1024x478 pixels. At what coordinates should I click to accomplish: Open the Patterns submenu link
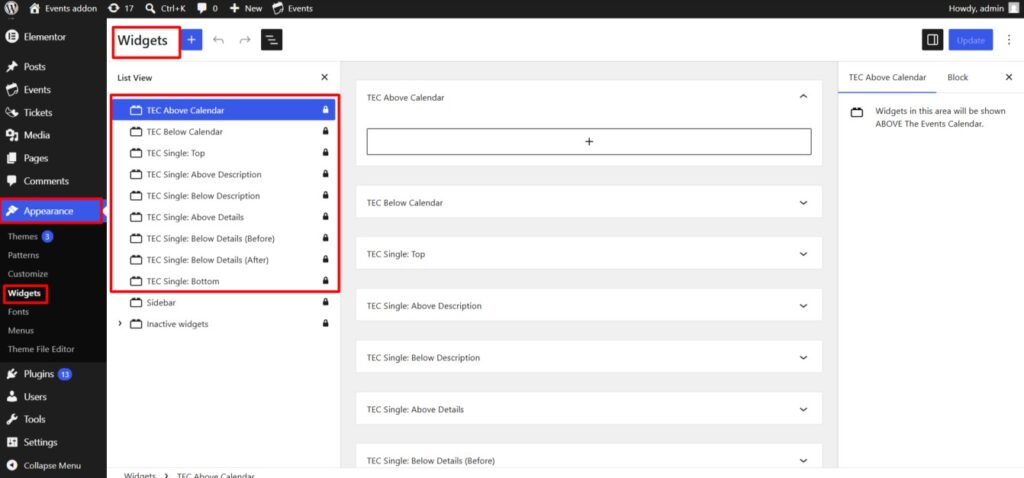coord(24,255)
